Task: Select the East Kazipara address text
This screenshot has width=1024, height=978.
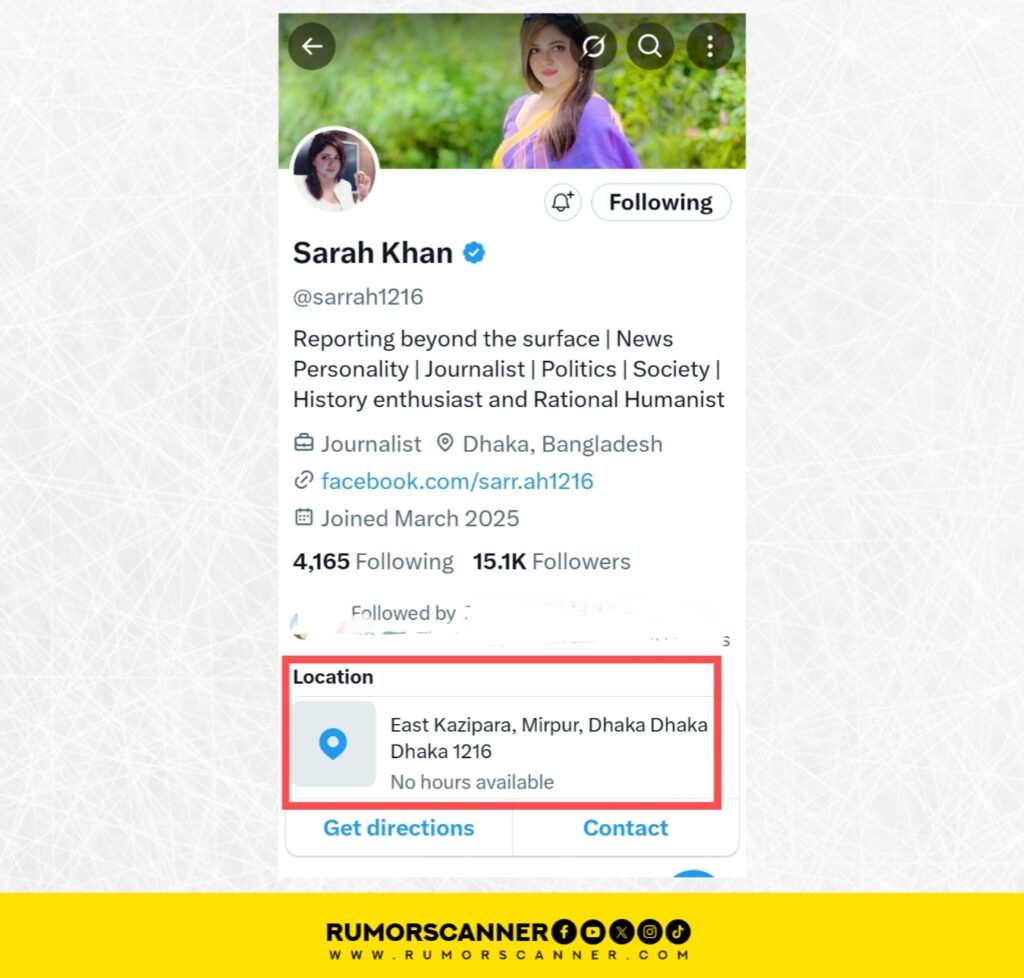Action: pos(549,738)
